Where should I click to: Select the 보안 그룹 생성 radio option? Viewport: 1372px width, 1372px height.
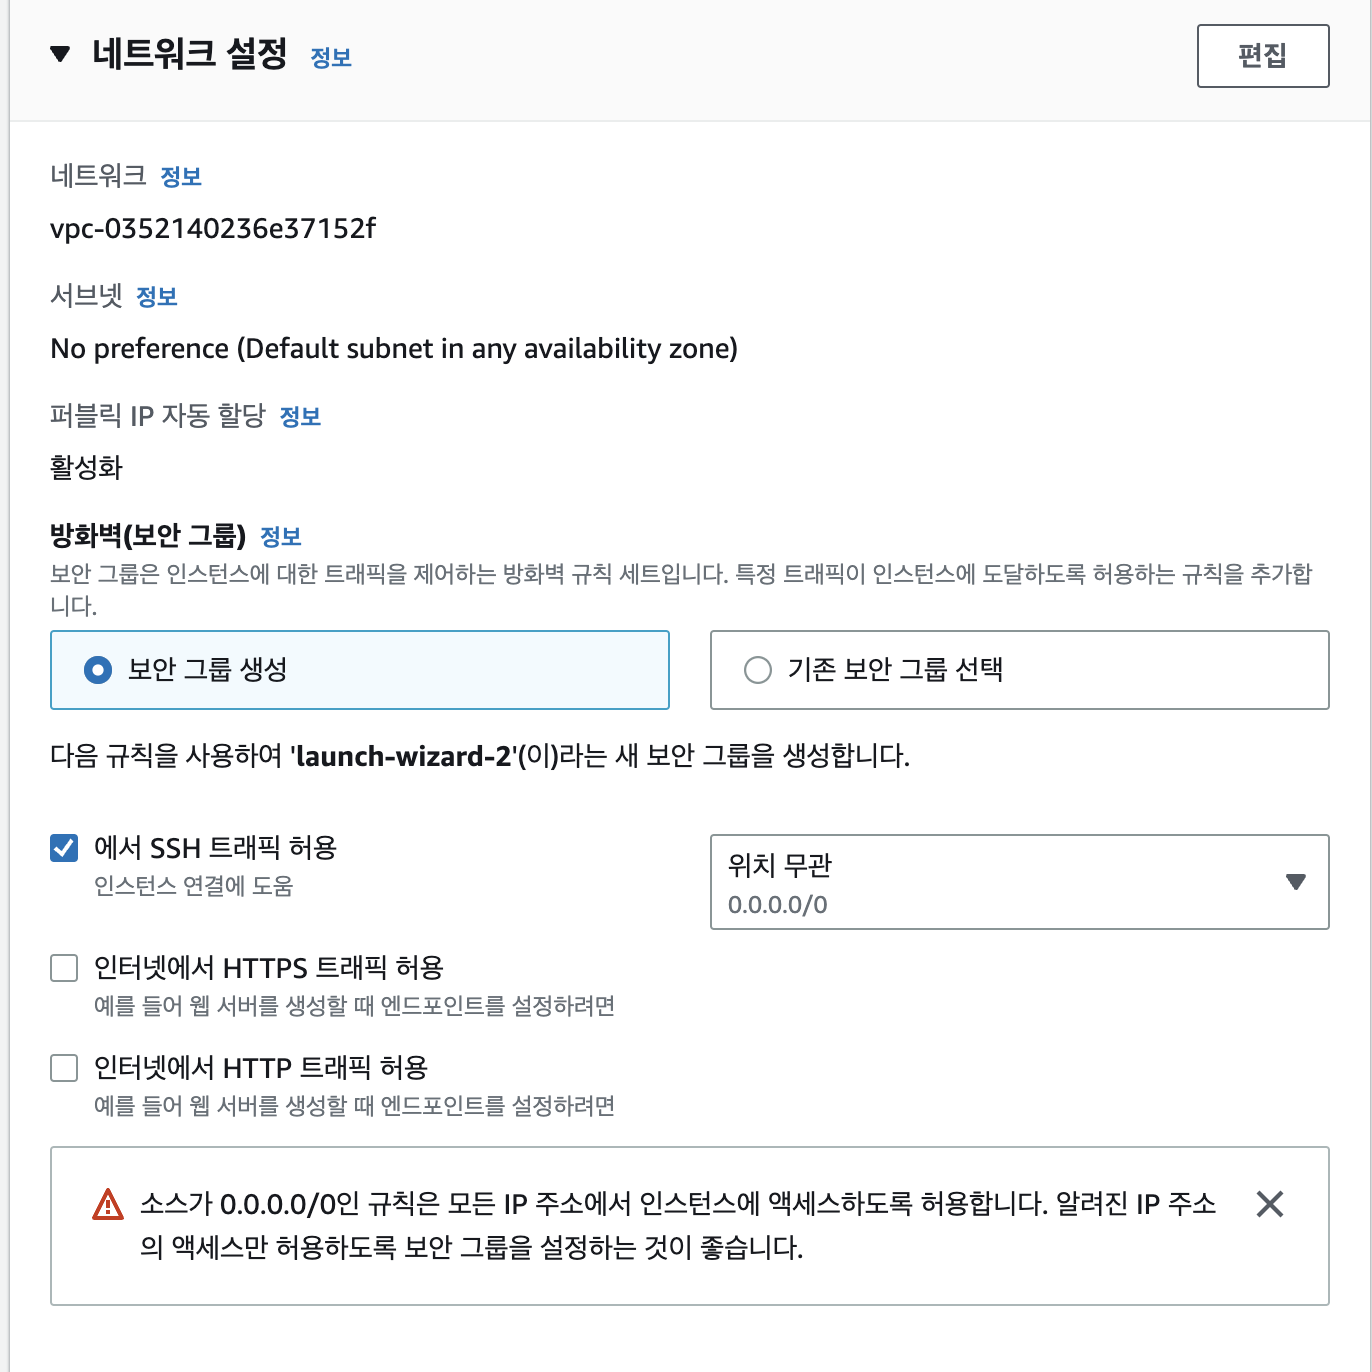click(98, 670)
